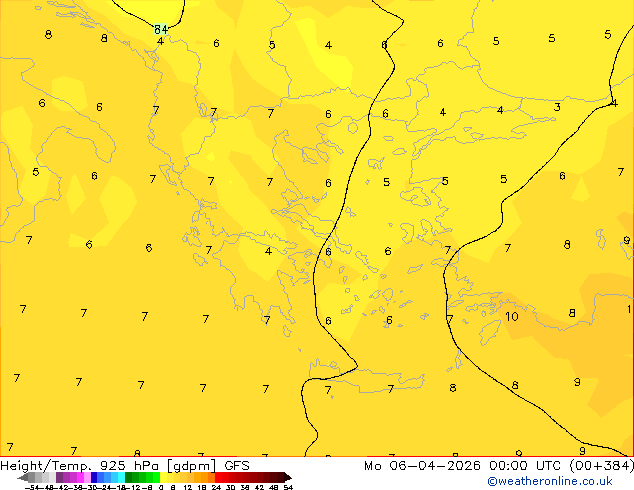The image size is (634, 490).
Task: Click the temperature value '10' on the map
Action: tap(512, 316)
